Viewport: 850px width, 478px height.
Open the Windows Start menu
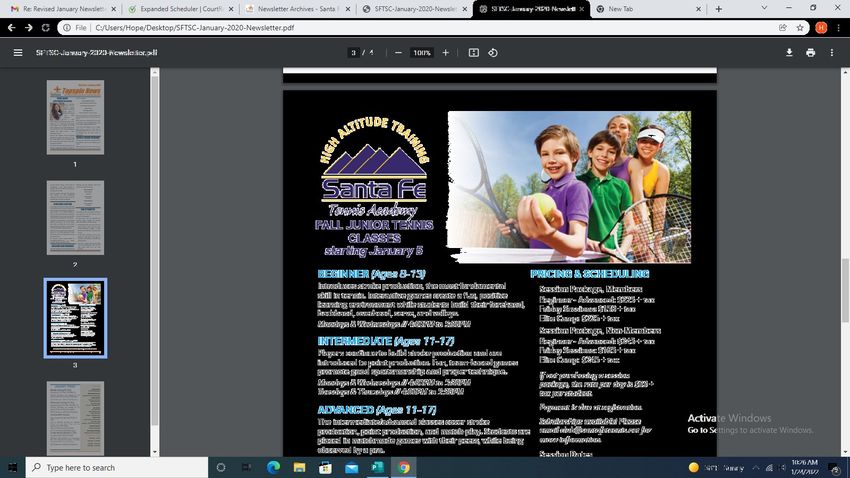point(12,467)
